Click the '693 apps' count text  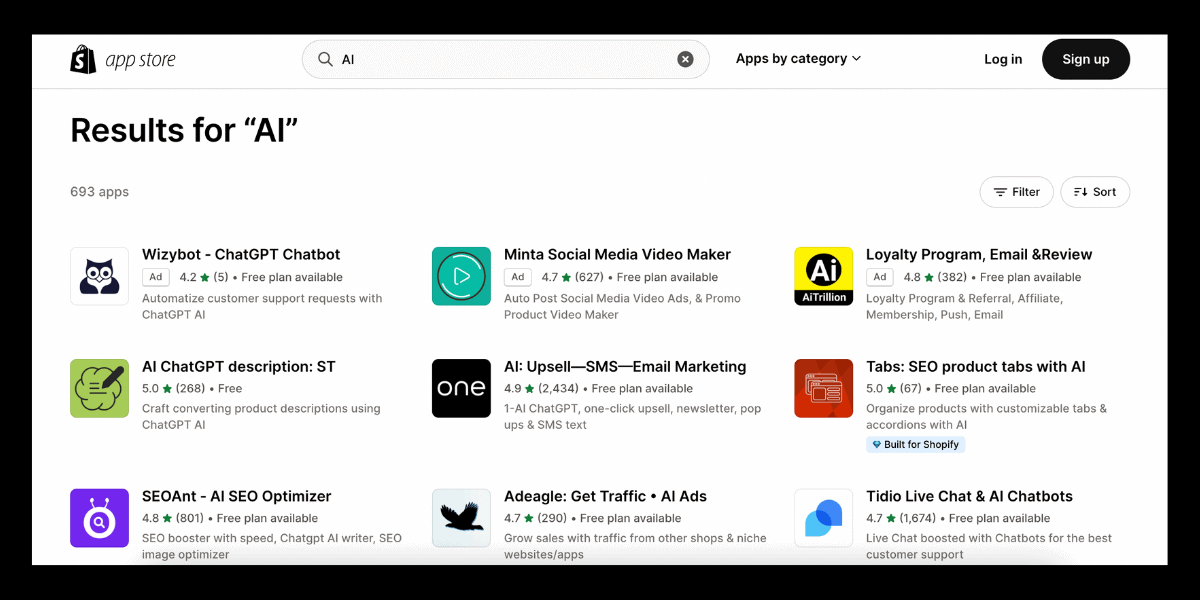pos(99,192)
